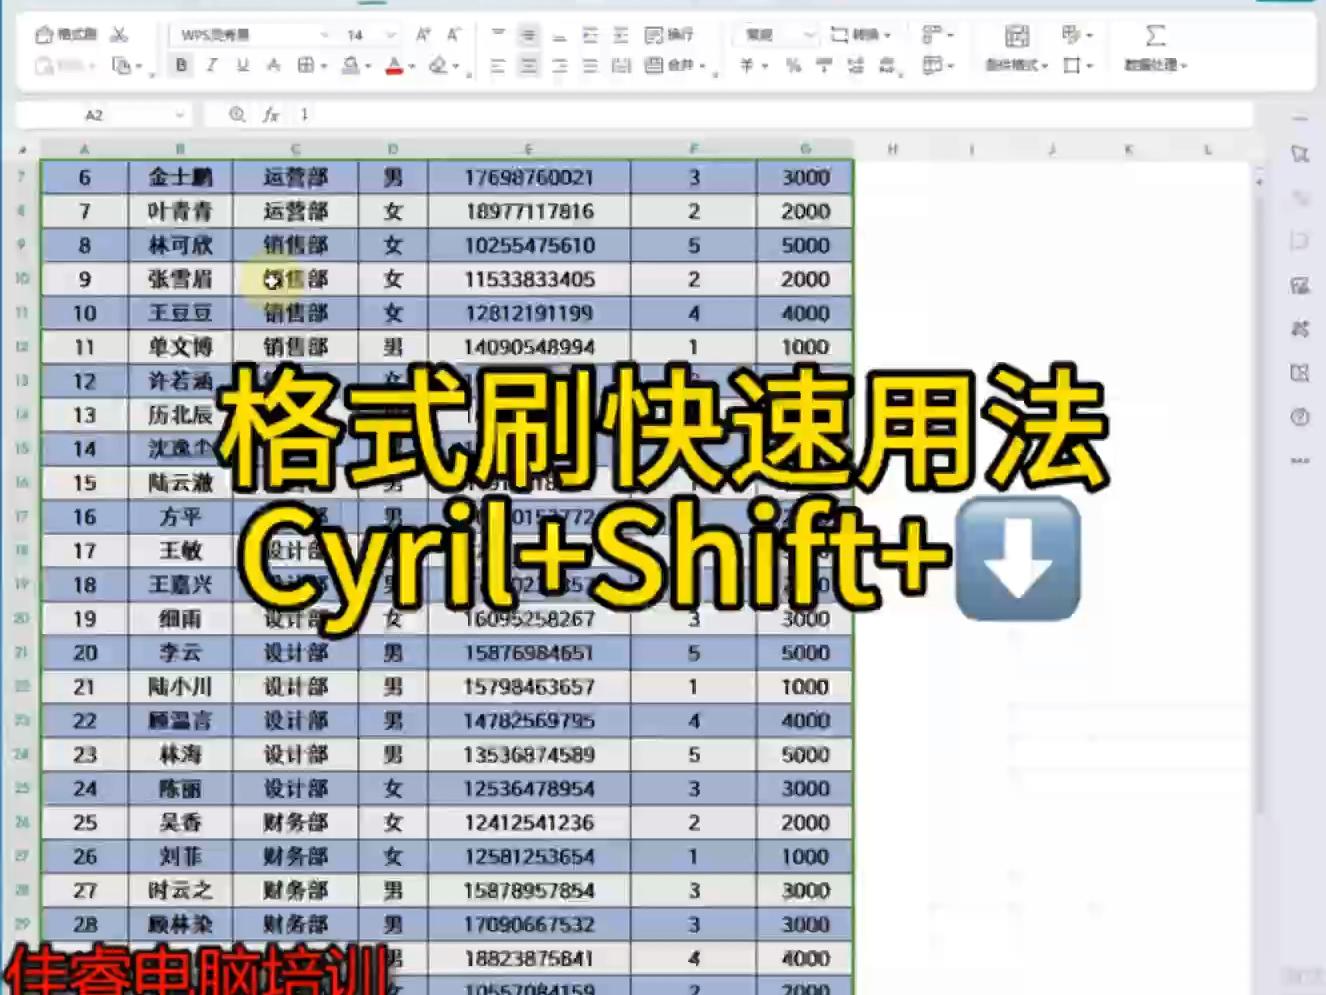The height and width of the screenshot is (995, 1326).
Task: Click the AutoSum sigma icon
Action: [1155, 36]
